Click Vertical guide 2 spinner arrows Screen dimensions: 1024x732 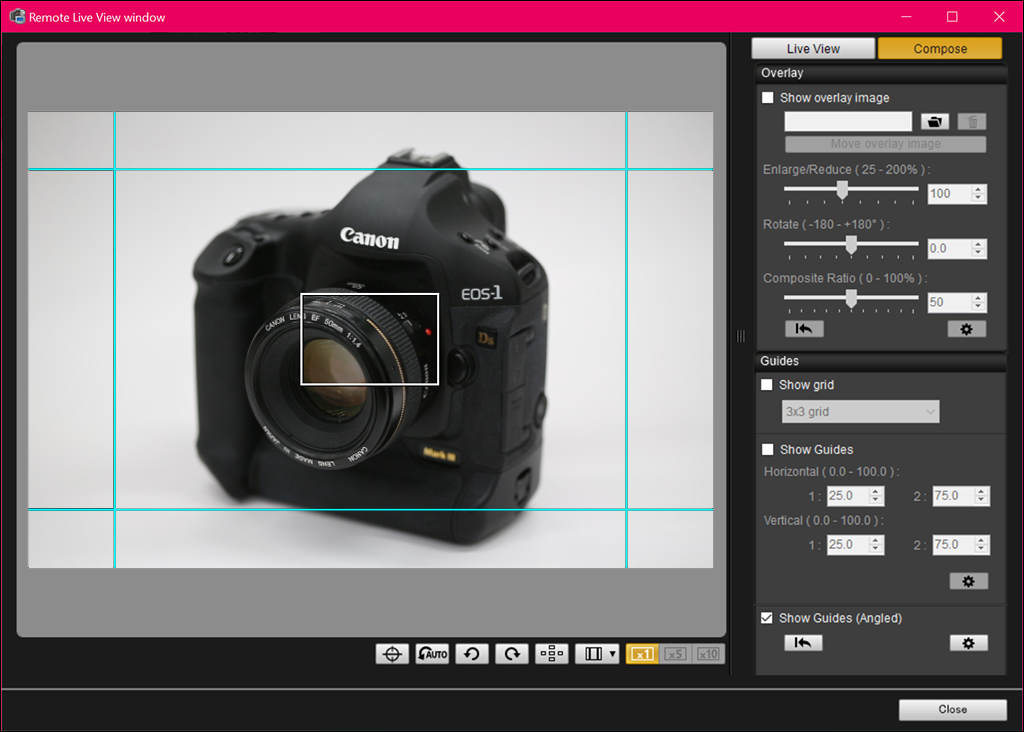(982, 545)
